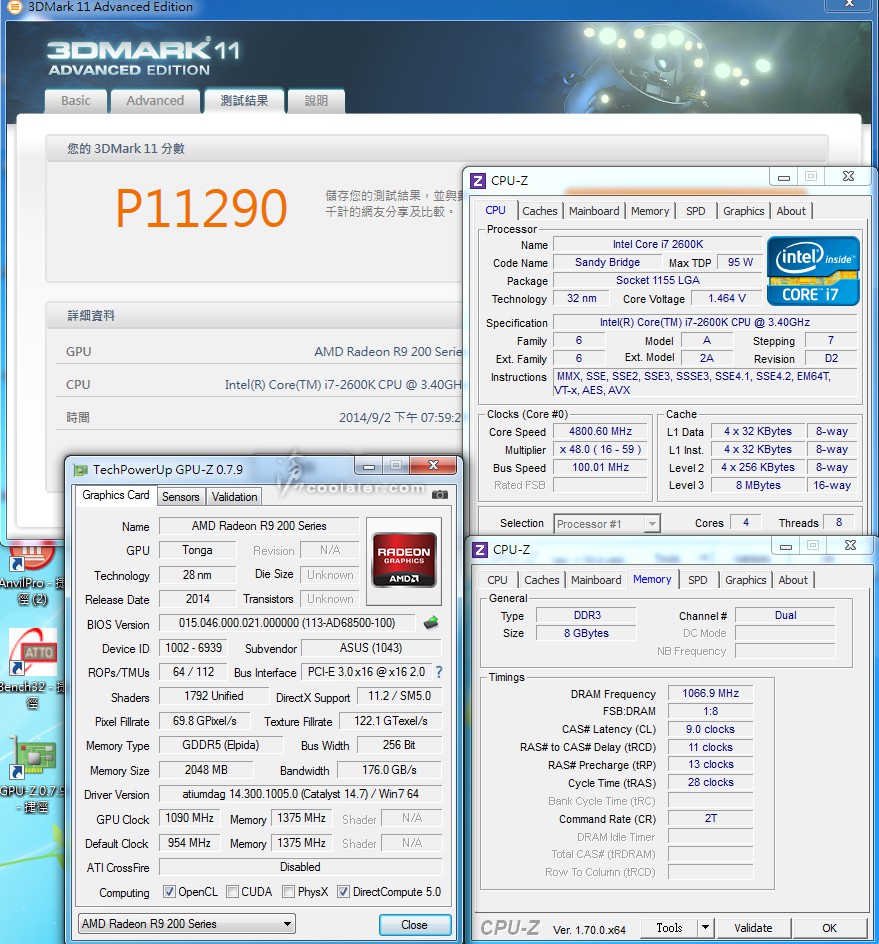Click the Bus Interface question mark icon

pyautogui.click(x=439, y=672)
